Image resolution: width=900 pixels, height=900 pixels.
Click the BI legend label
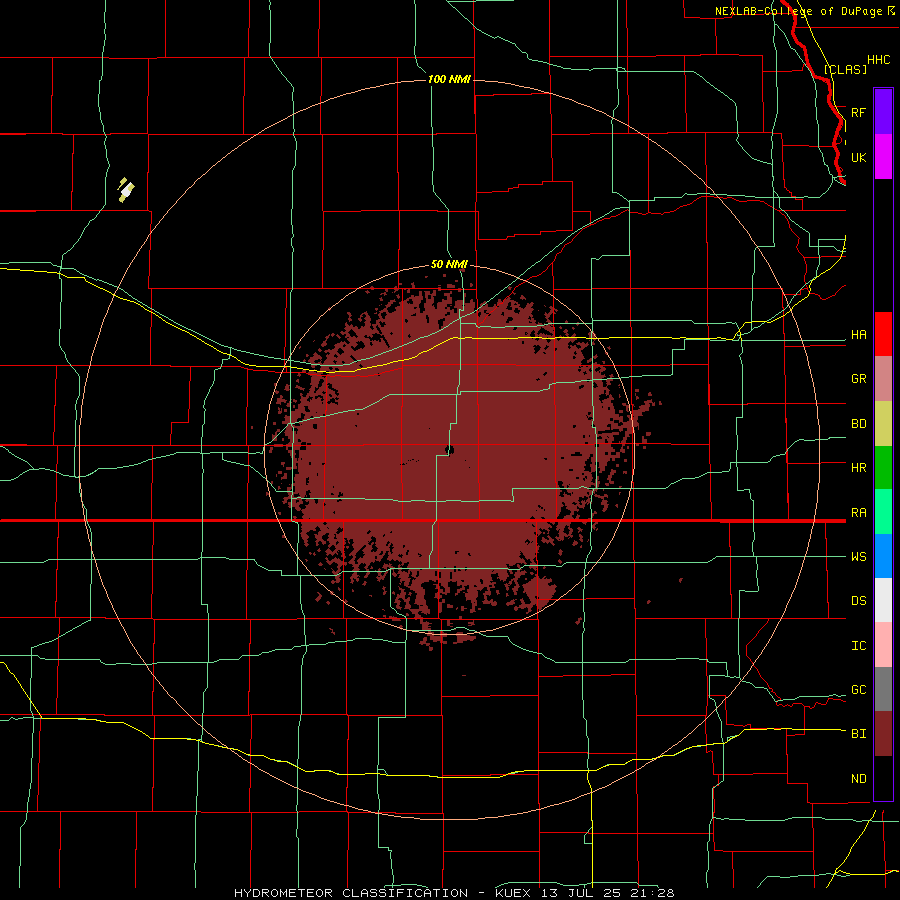858,734
